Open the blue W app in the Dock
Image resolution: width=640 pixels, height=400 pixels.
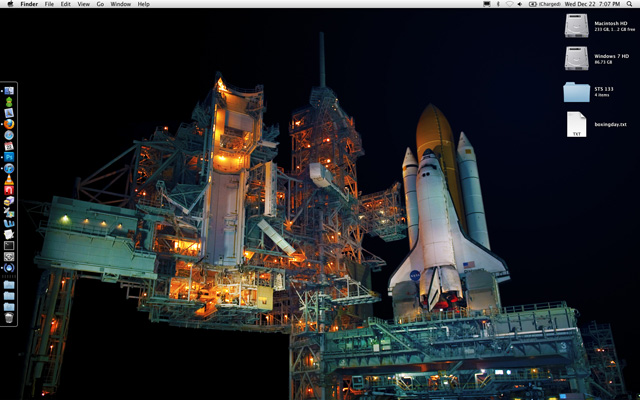pyautogui.click(x=9, y=223)
